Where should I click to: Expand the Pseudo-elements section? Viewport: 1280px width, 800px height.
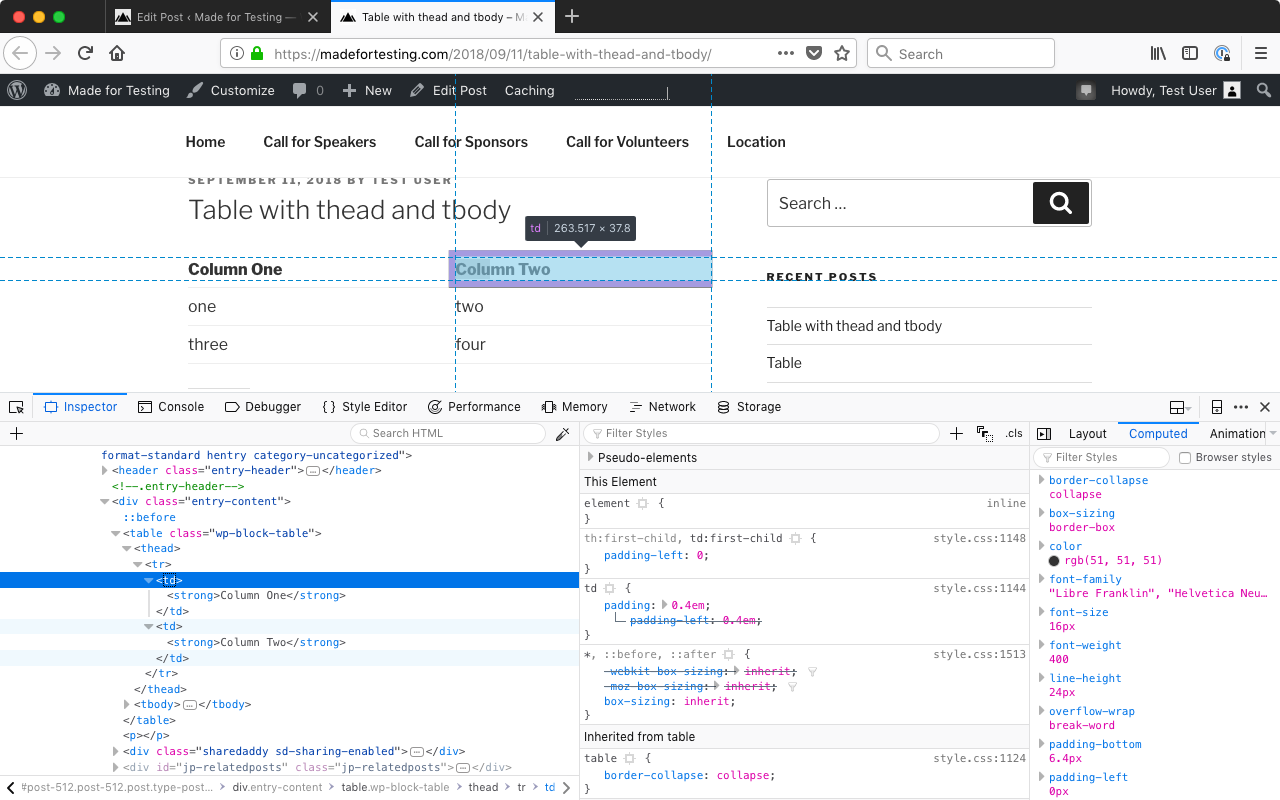590,457
